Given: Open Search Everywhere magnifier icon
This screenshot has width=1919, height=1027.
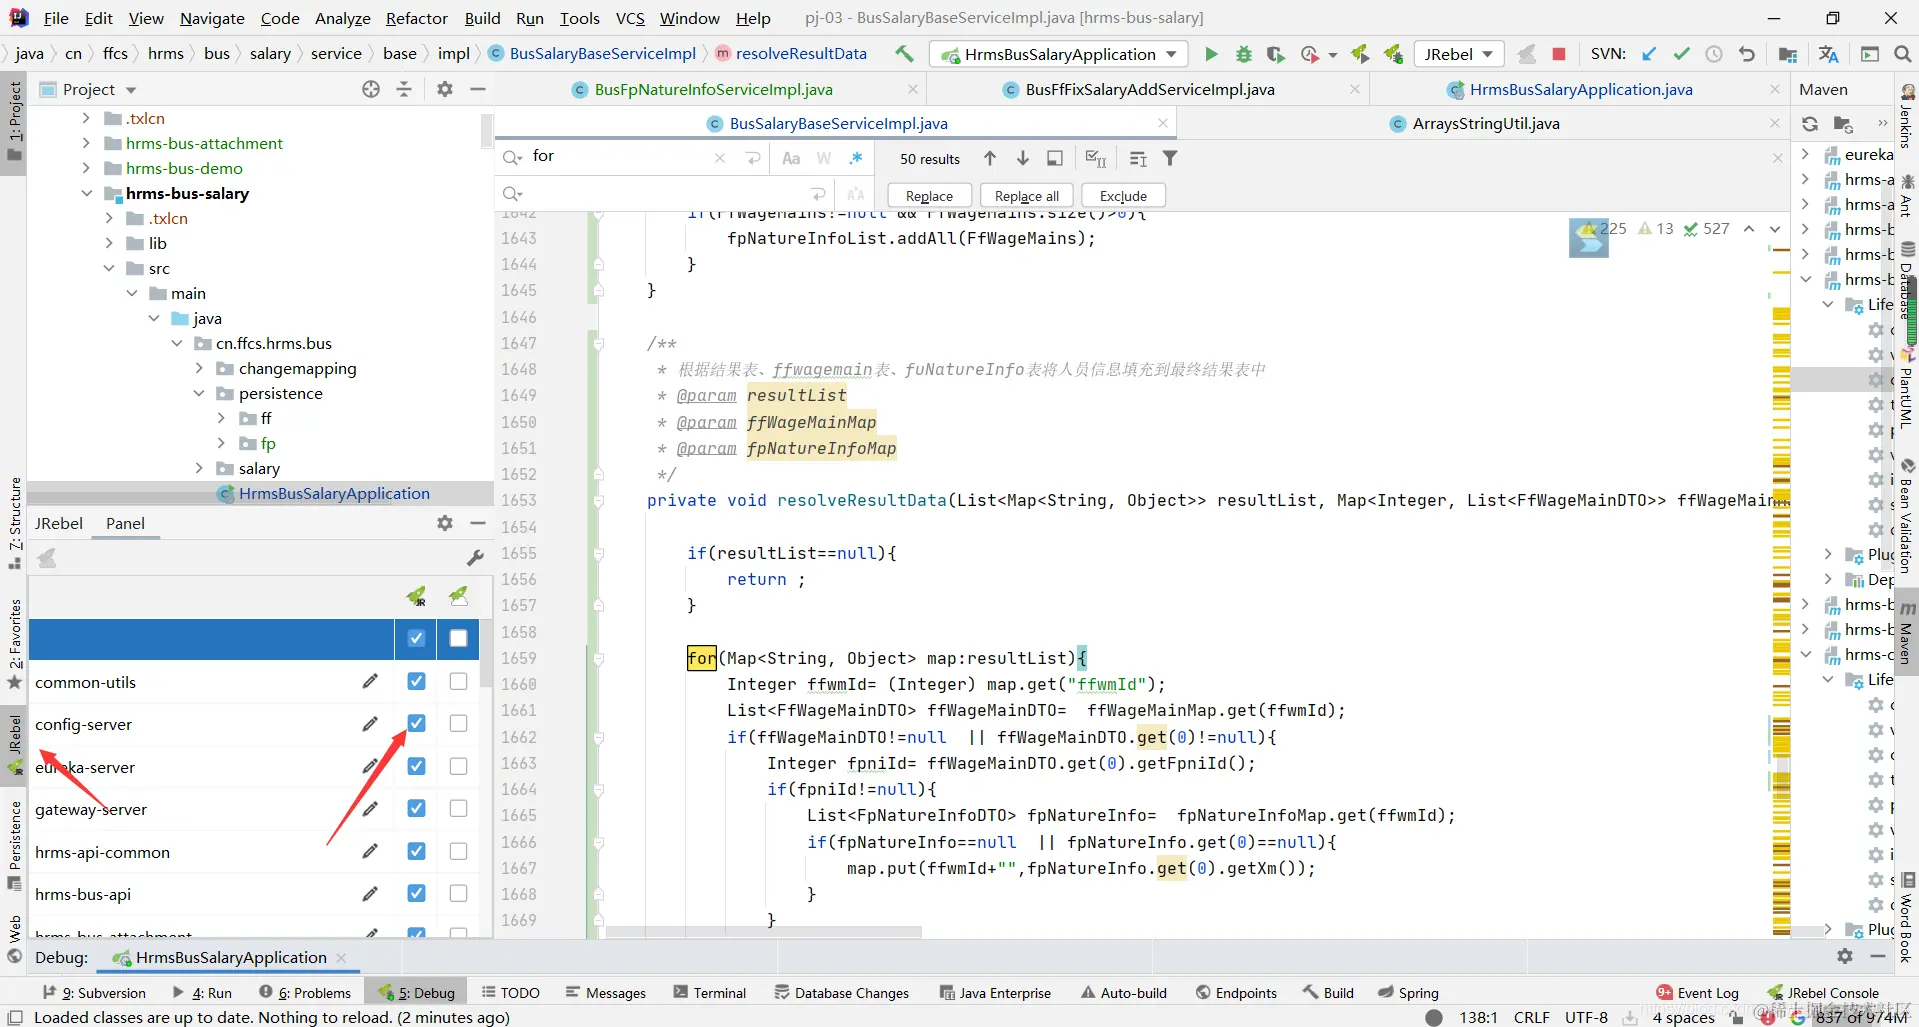Looking at the screenshot, I should (x=1902, y=54).
